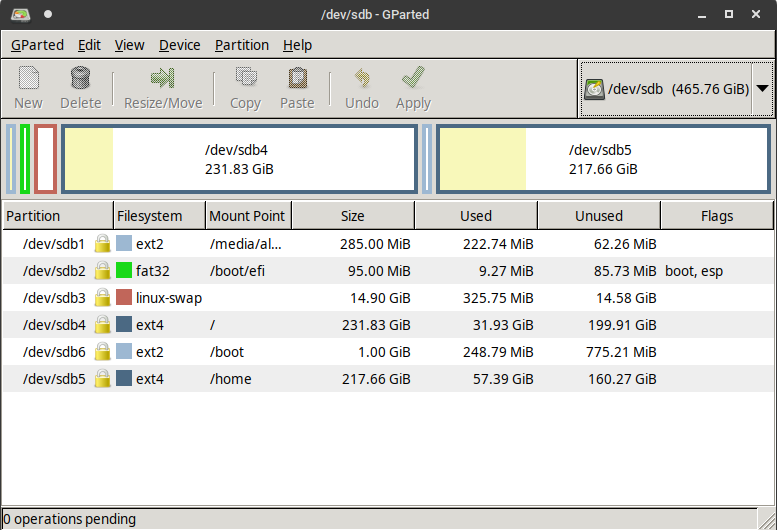Open the GParted menu

pos(38,45)
